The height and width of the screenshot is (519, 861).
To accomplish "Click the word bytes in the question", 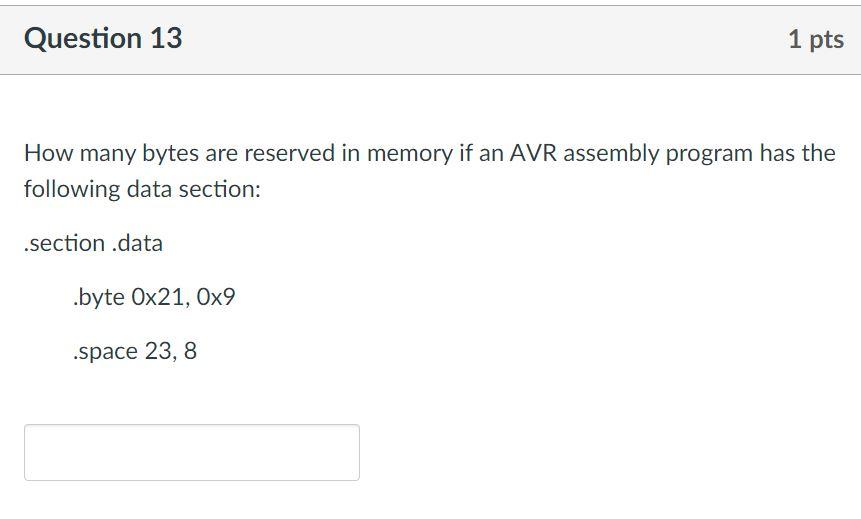I will coord(171,154).
